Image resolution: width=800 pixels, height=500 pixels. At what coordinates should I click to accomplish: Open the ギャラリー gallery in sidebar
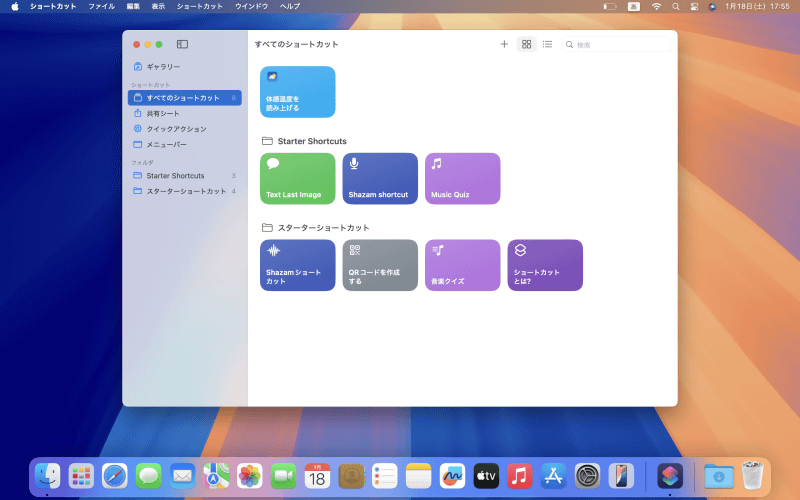tap(184, 67)
